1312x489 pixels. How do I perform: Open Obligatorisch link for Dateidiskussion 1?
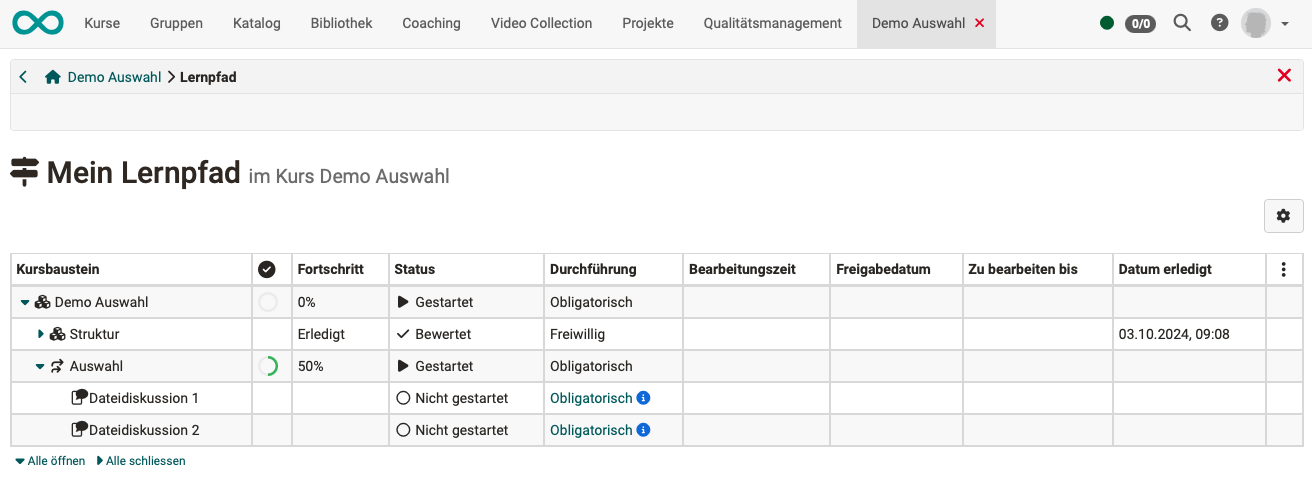[591, 398]
